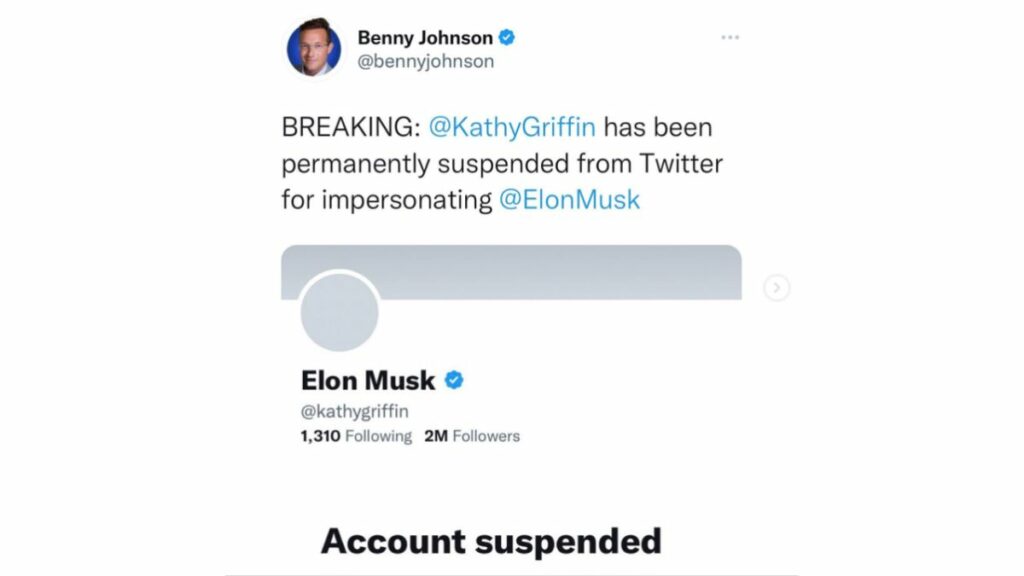The image size is (1024, 576).
Task: Click the Account suspended heading
Action: 491,541
